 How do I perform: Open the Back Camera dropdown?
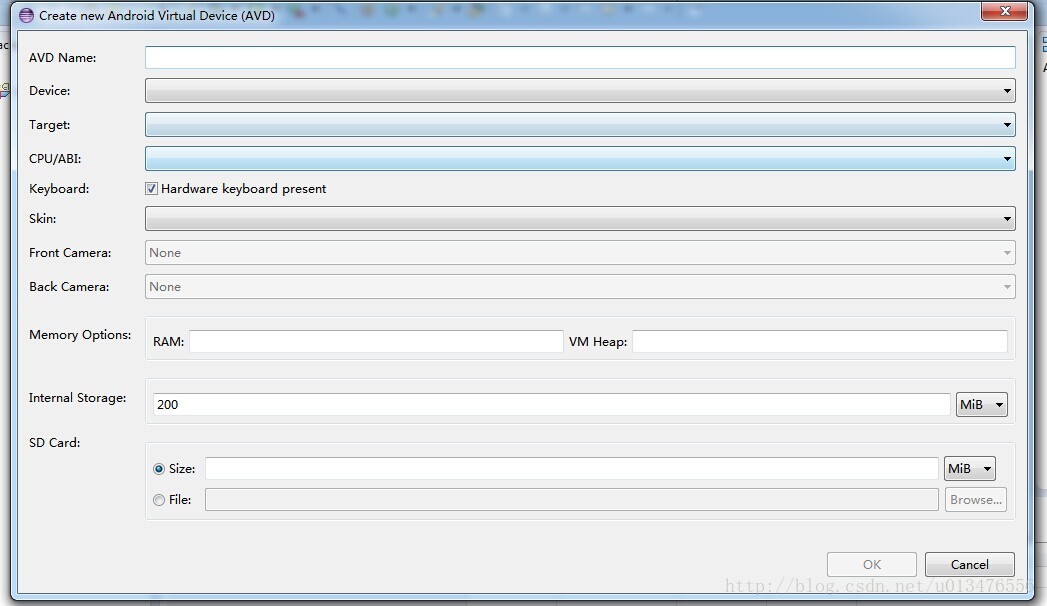pos(580,287)
